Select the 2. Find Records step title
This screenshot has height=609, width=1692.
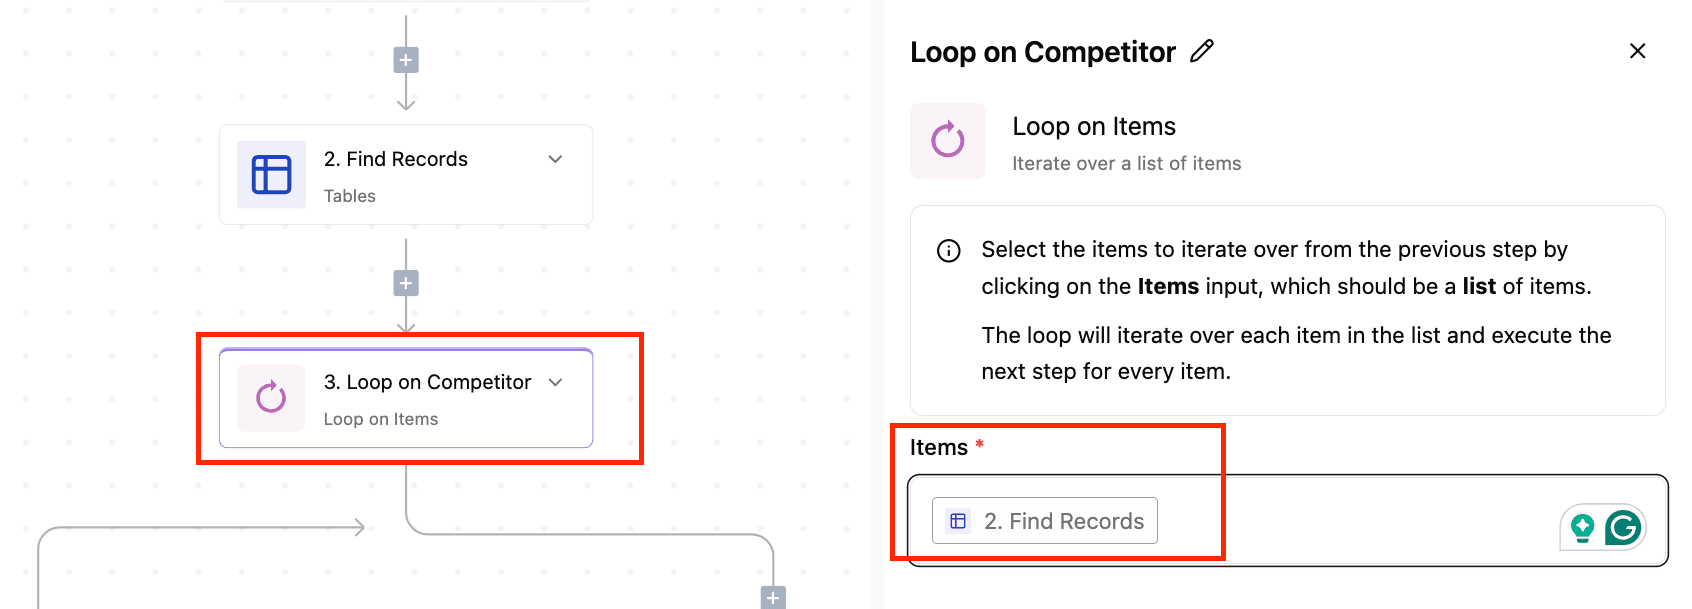click(396, 159)
